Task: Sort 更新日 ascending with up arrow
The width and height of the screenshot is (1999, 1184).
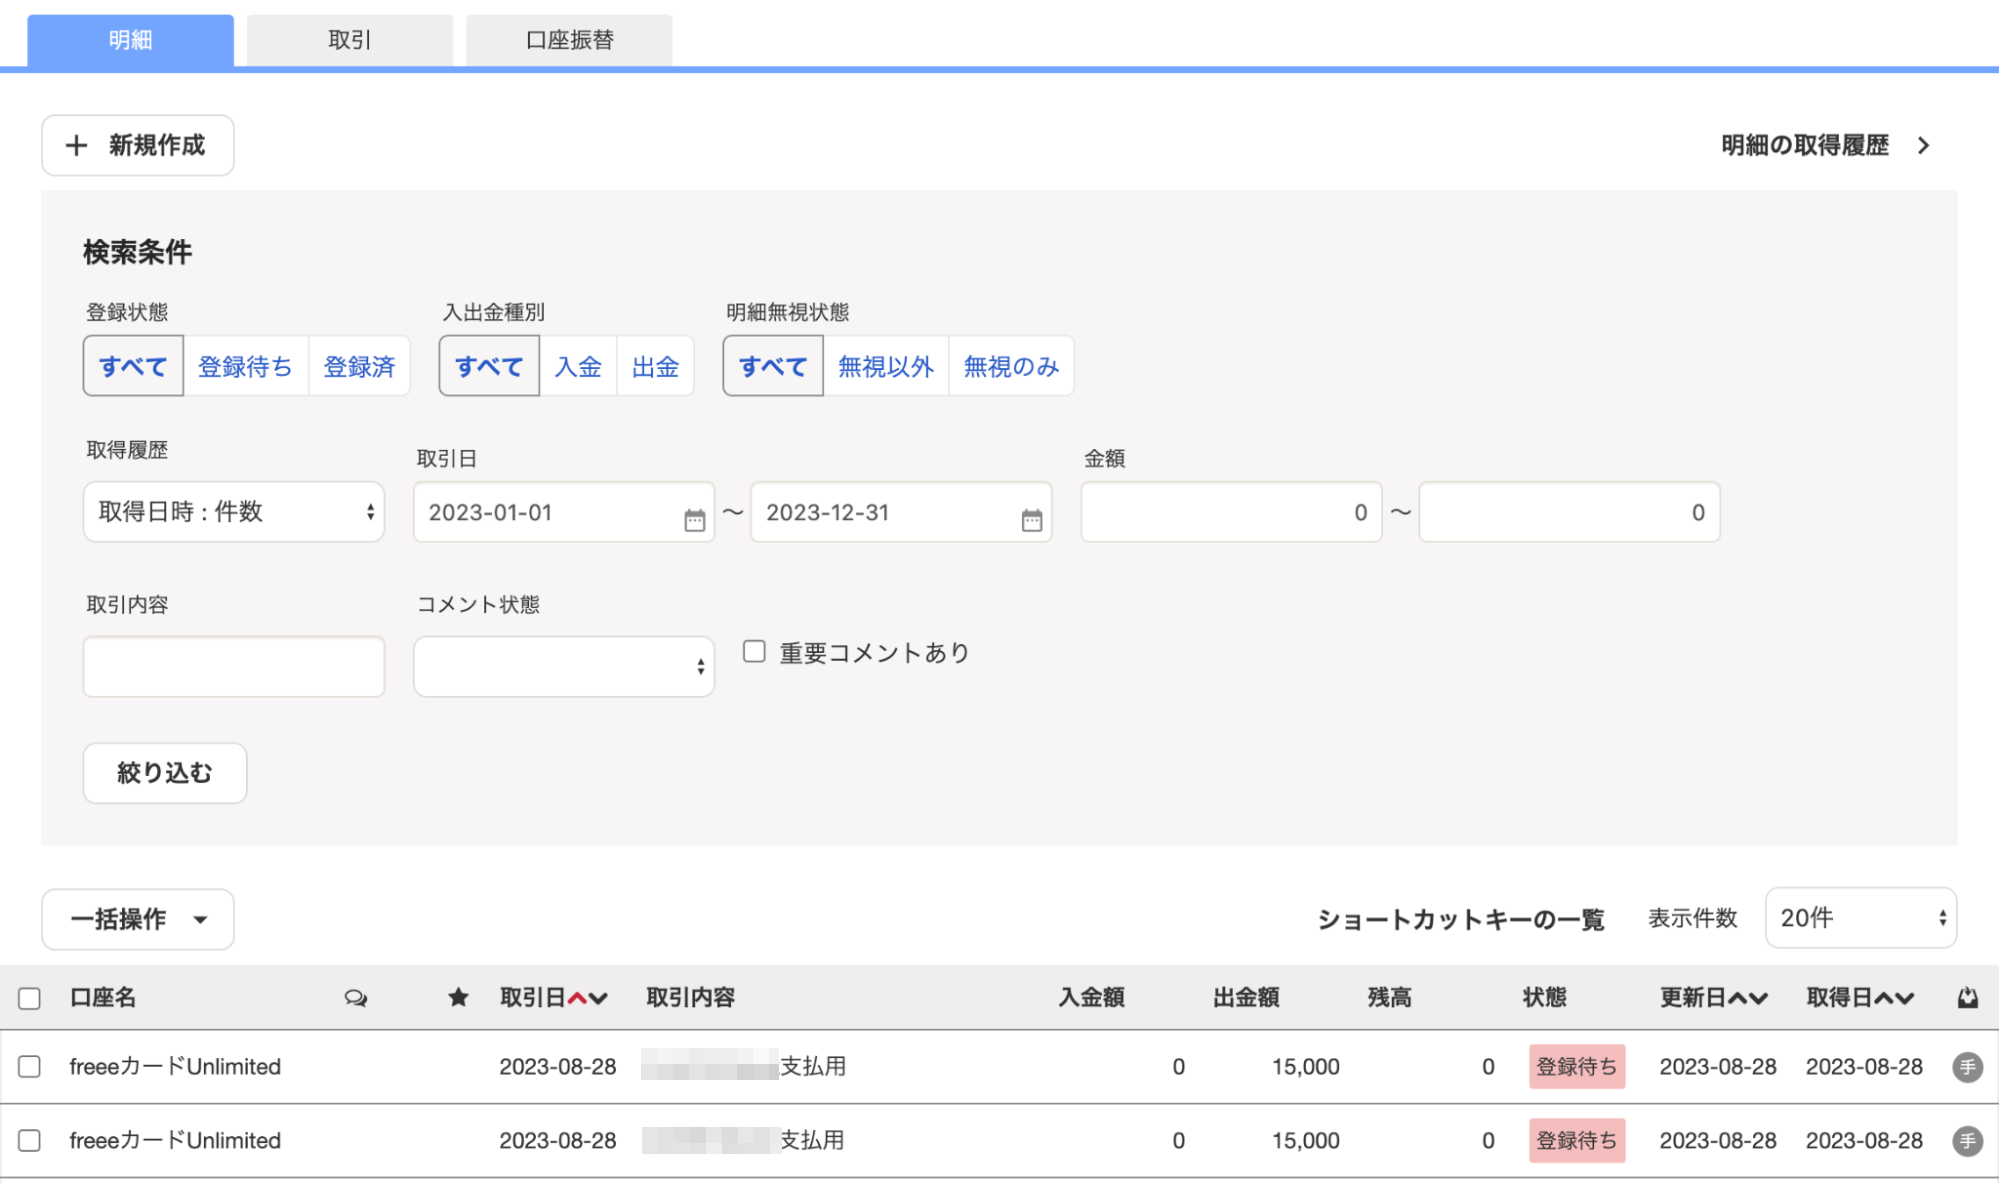Action: (1737, 998)
